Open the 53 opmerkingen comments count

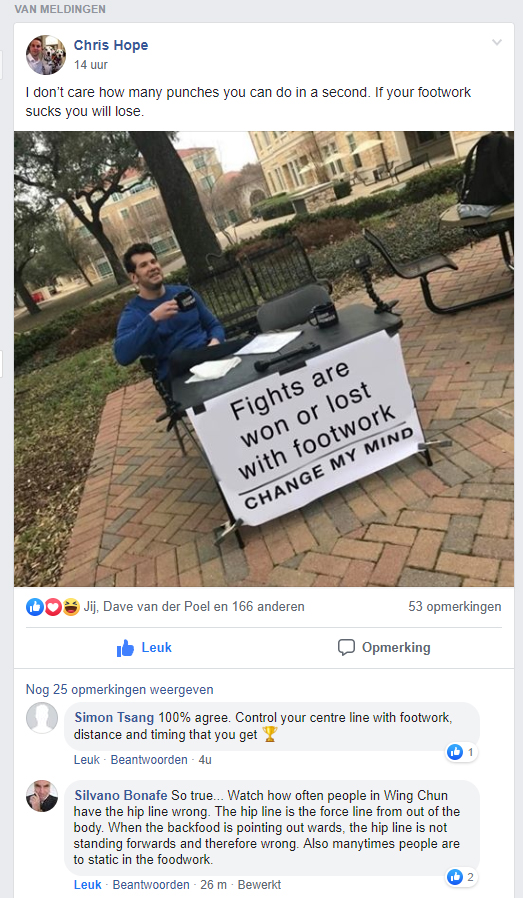[x=454, y=606]
